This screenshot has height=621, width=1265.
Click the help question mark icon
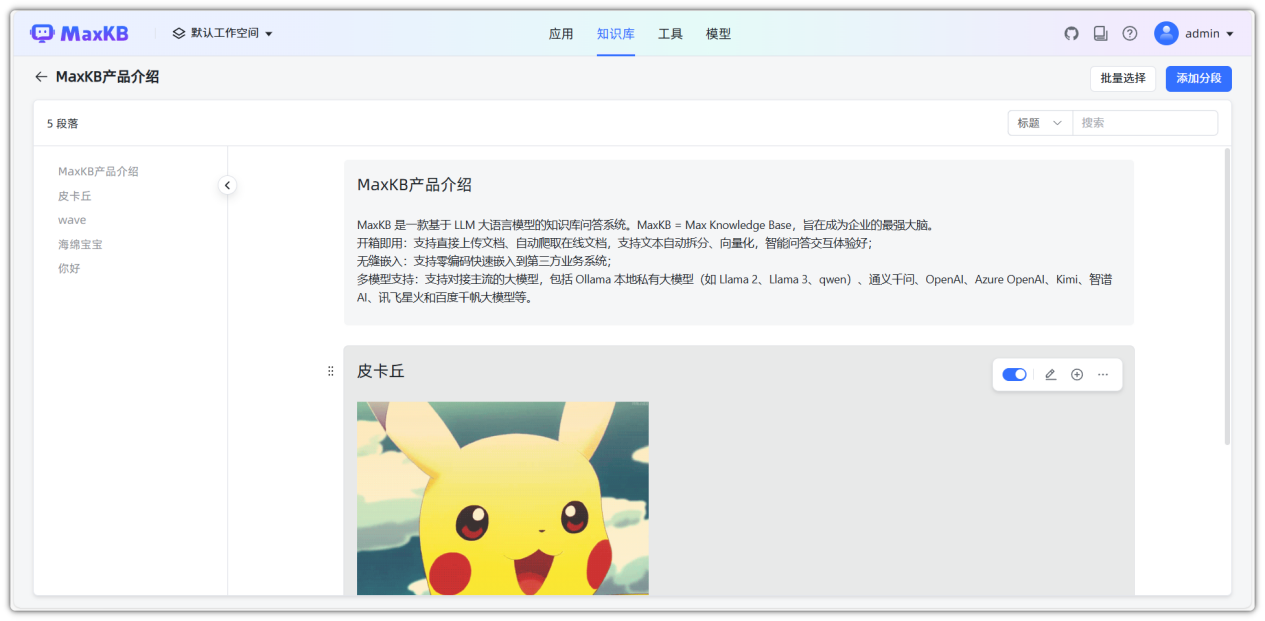click(1129, 33)
